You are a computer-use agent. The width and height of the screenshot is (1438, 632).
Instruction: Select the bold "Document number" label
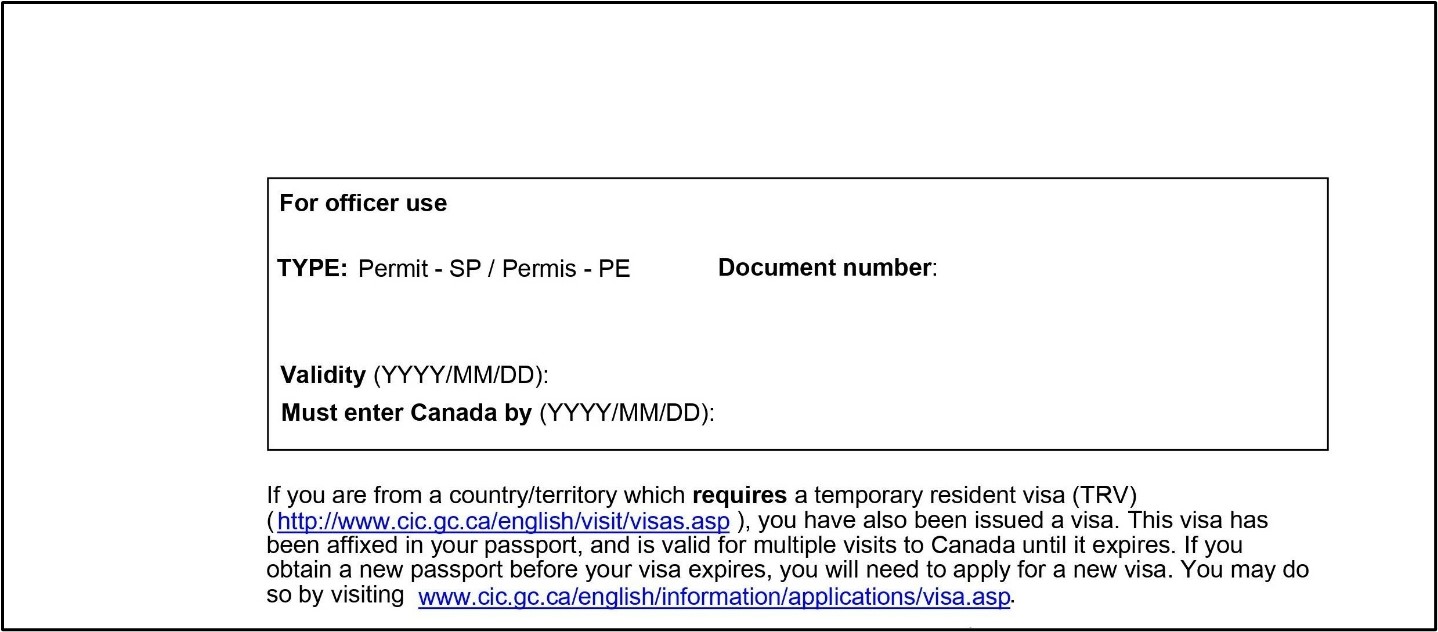click(x=824, y=268)
